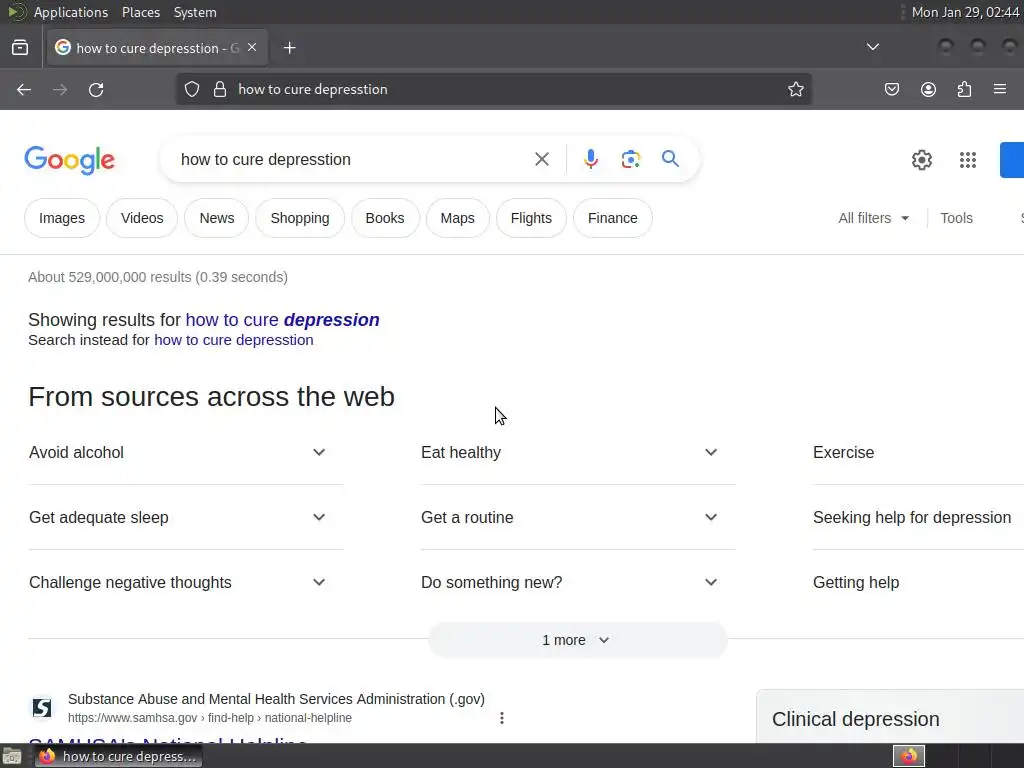Open search Tools
This screenshot has height=768, width=1024.
pyautogui.click(x=956, y=218)
